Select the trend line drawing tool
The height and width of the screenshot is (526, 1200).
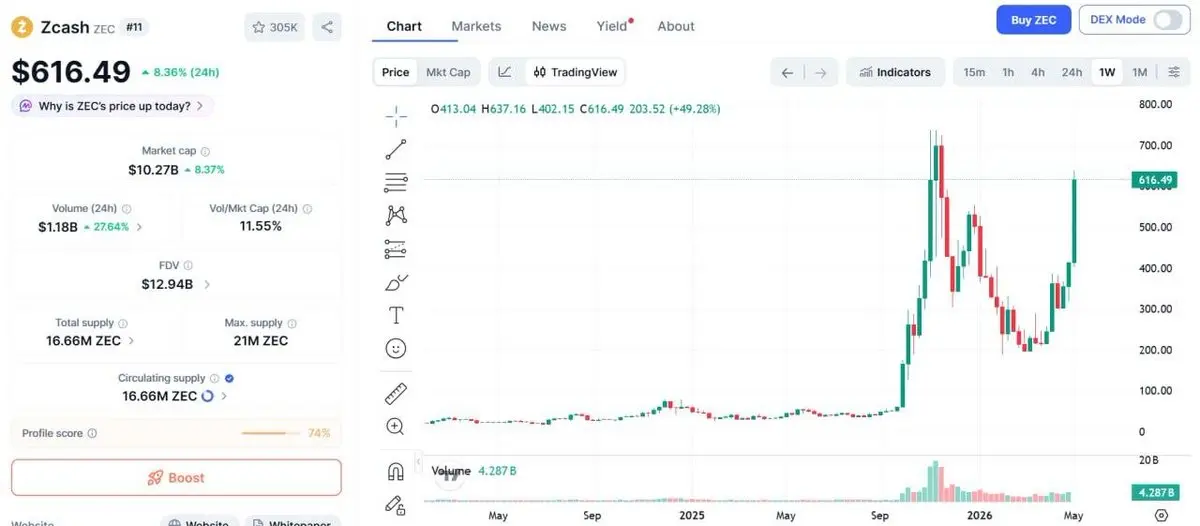396,150
